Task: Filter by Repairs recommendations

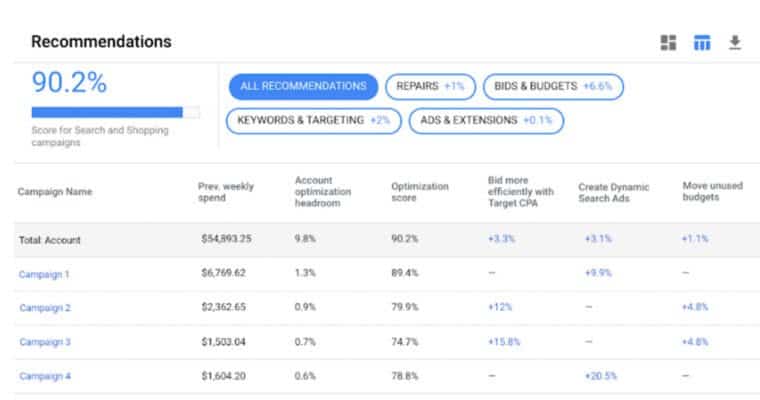Action: coord(430,87)
